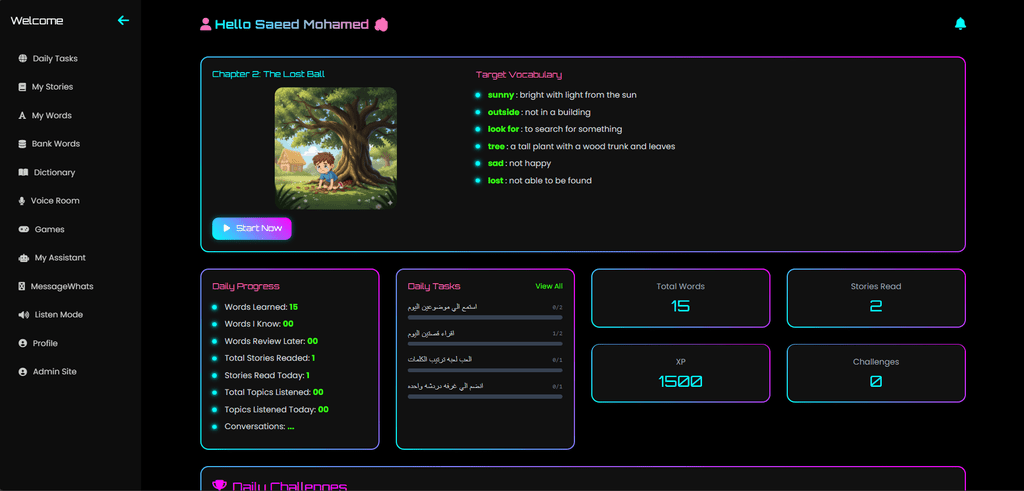Collapse sidebar with the back arrow
The height and width of the screenshot is (491, 1024).
(x=123, y=20)
